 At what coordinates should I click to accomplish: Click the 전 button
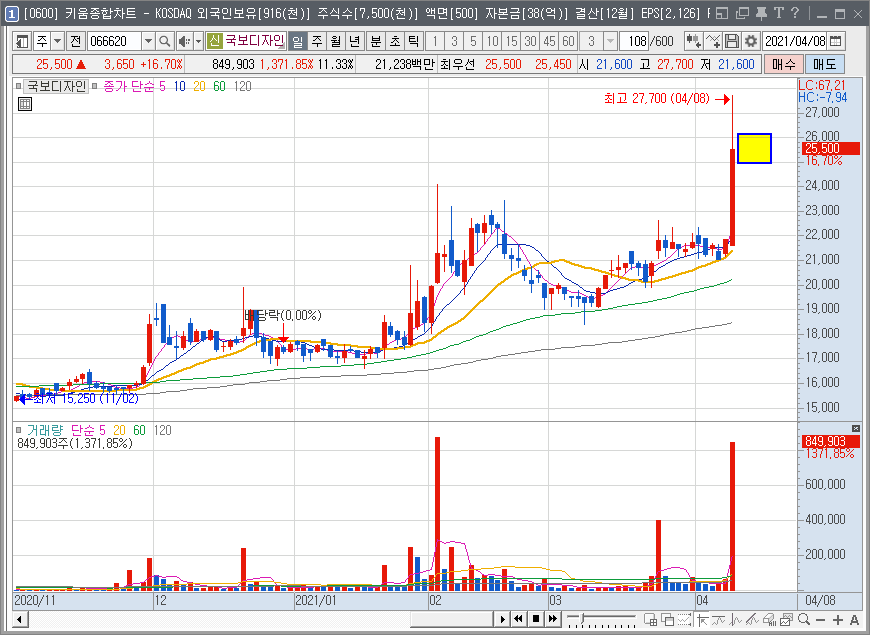[x=76, y=41]
